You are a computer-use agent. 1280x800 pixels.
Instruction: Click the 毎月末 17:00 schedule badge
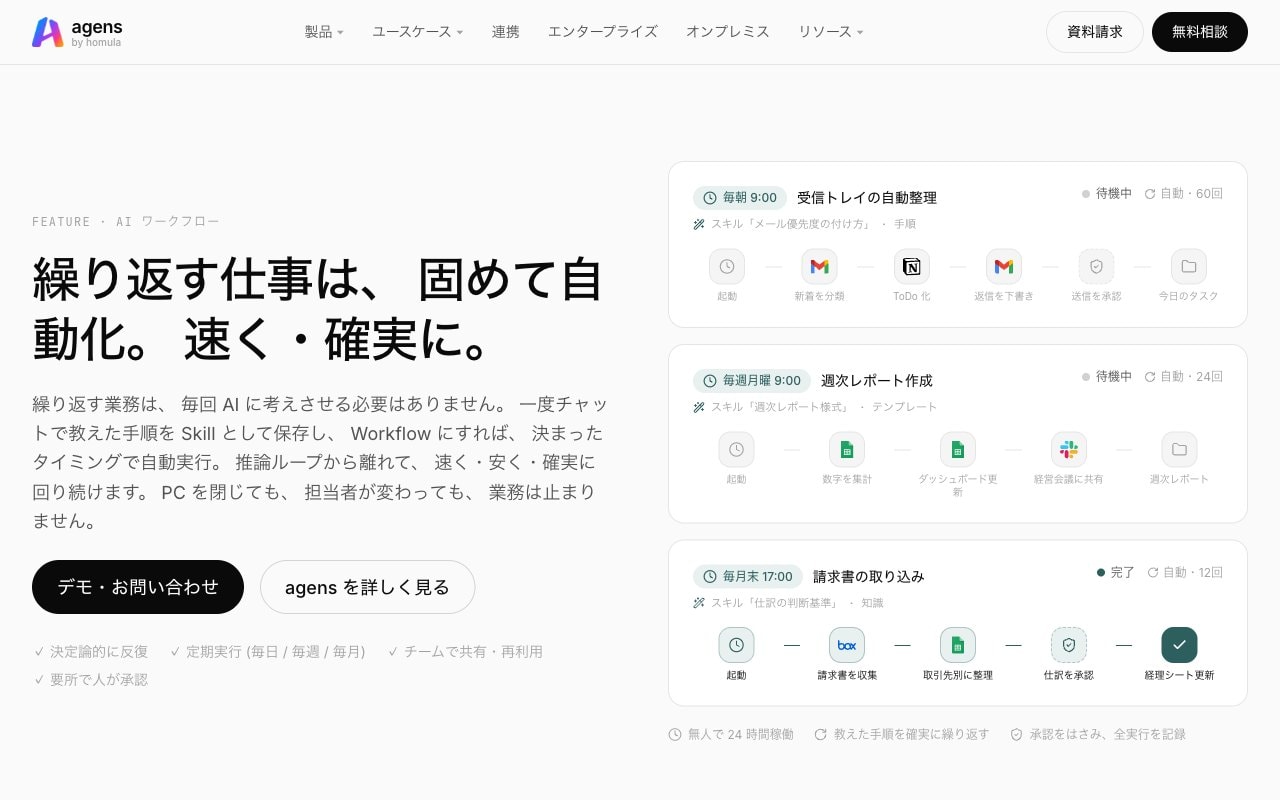coord(748,577)
